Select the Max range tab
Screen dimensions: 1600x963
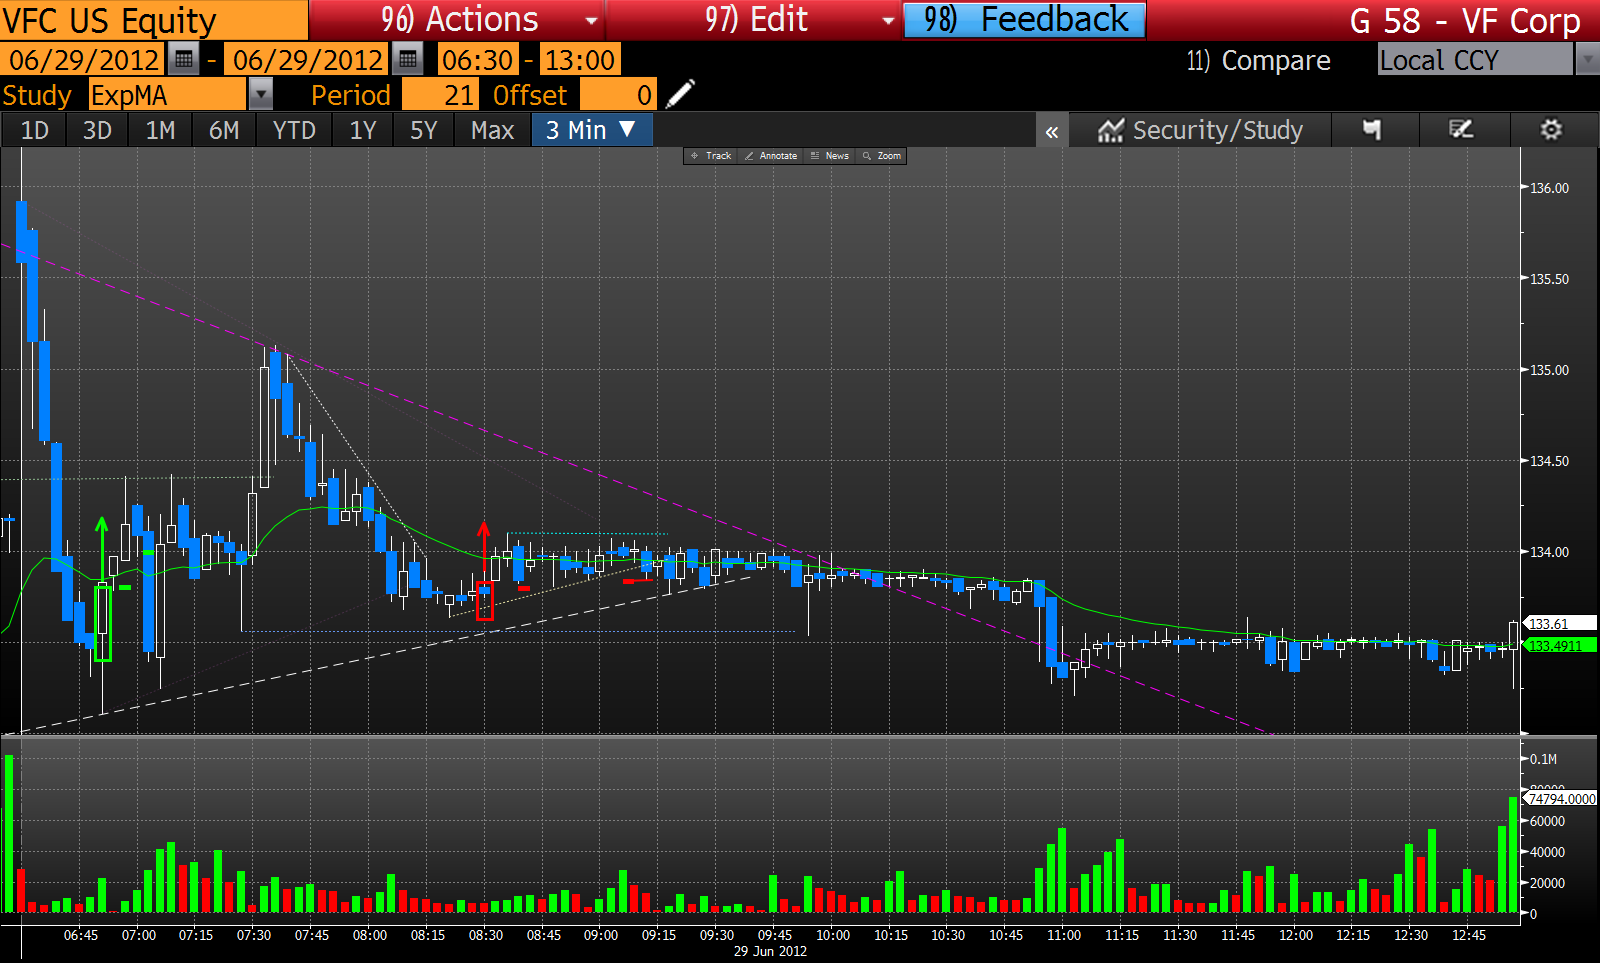pyautogui.click(x=492, y=130)
